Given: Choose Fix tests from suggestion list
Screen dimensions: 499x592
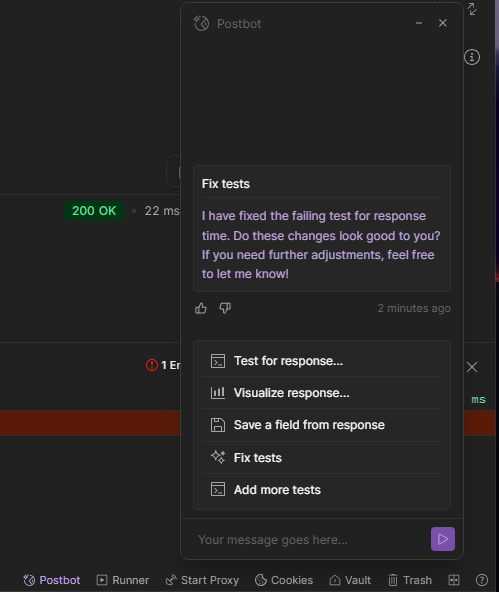Looking at the screenshot, I should tap(322, 458).
